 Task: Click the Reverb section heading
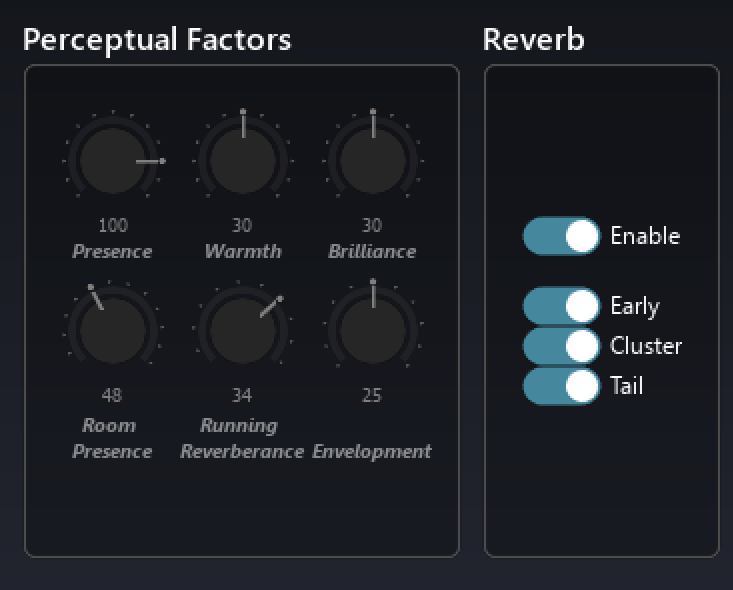[533, 40]
